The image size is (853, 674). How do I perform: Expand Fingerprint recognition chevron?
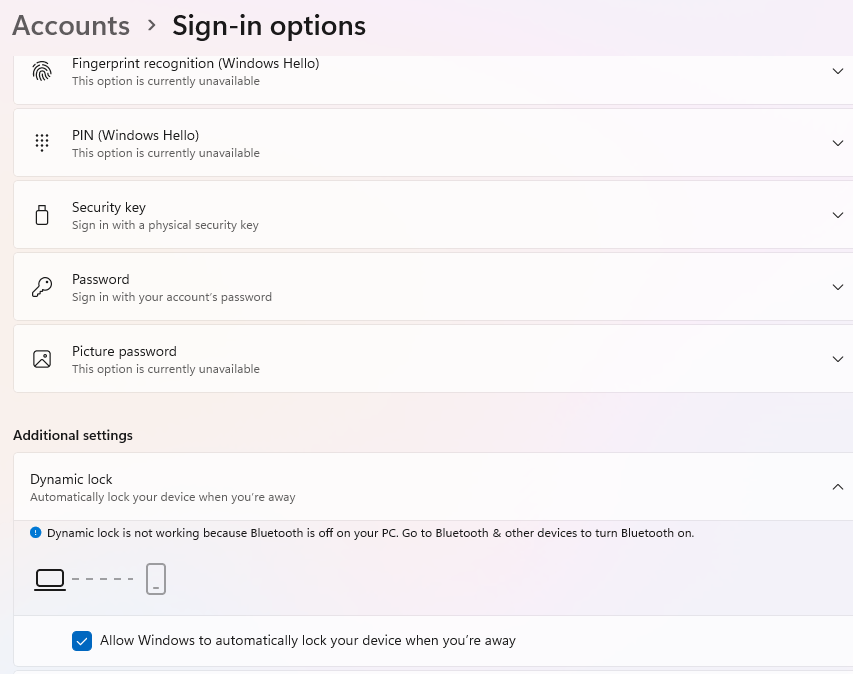pos(838,71)
